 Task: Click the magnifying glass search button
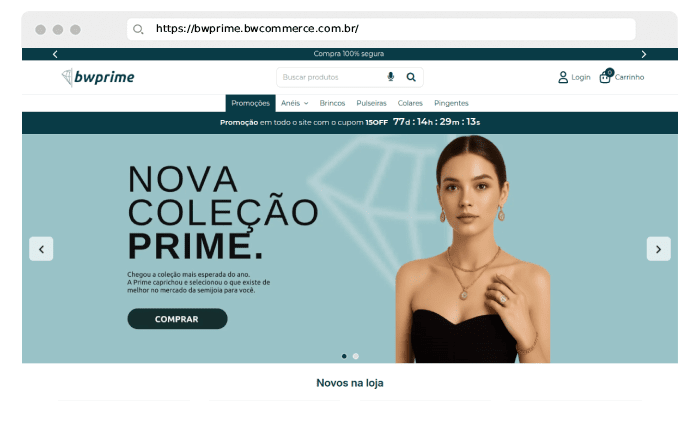point(411,77)
